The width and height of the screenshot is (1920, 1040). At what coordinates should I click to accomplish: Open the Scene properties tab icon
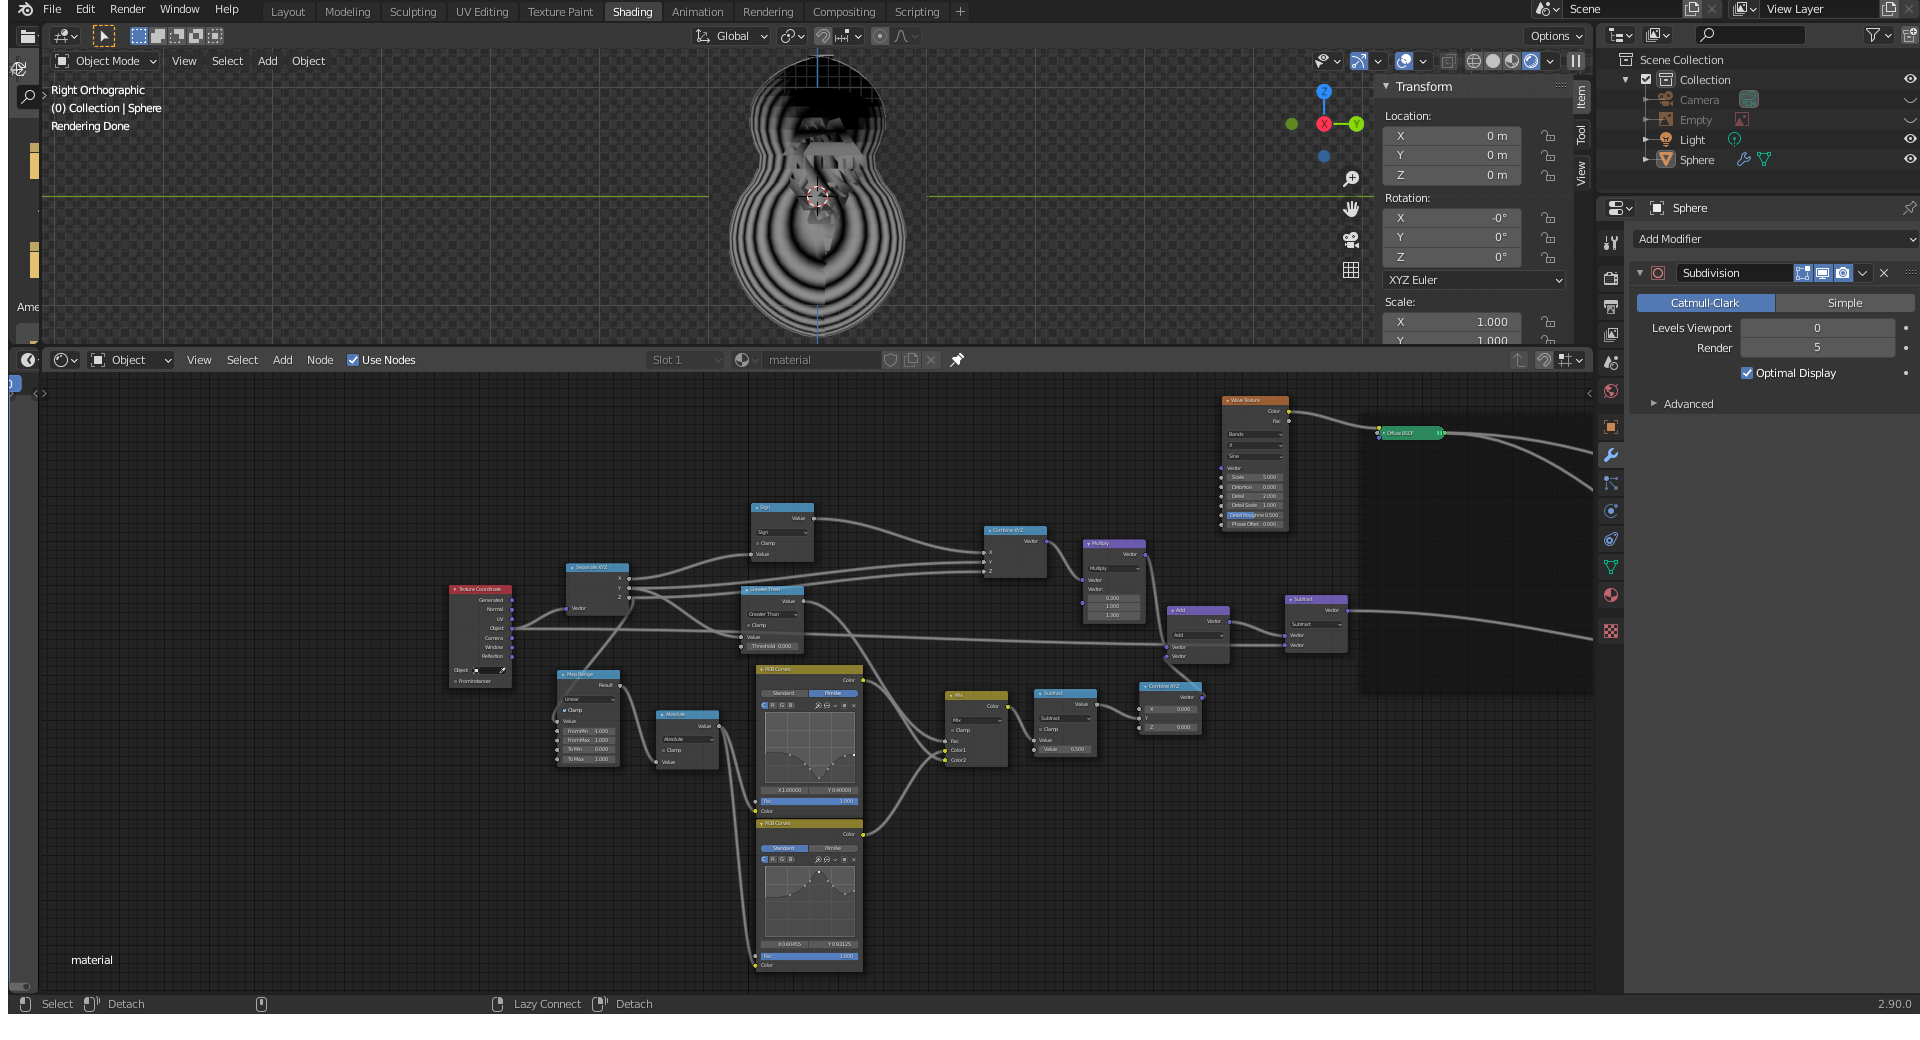(x=1610, y=363)
